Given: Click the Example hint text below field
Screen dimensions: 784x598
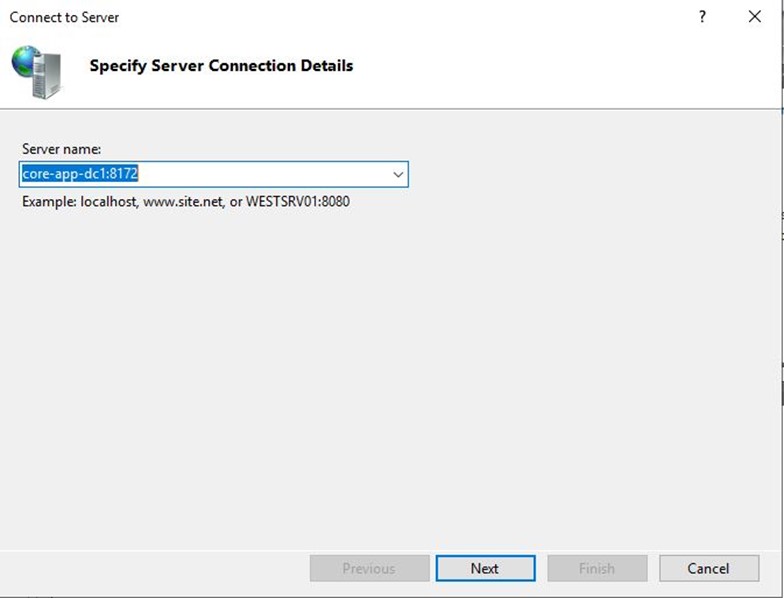Looking at the screenshot, I should tap(186, 202).
